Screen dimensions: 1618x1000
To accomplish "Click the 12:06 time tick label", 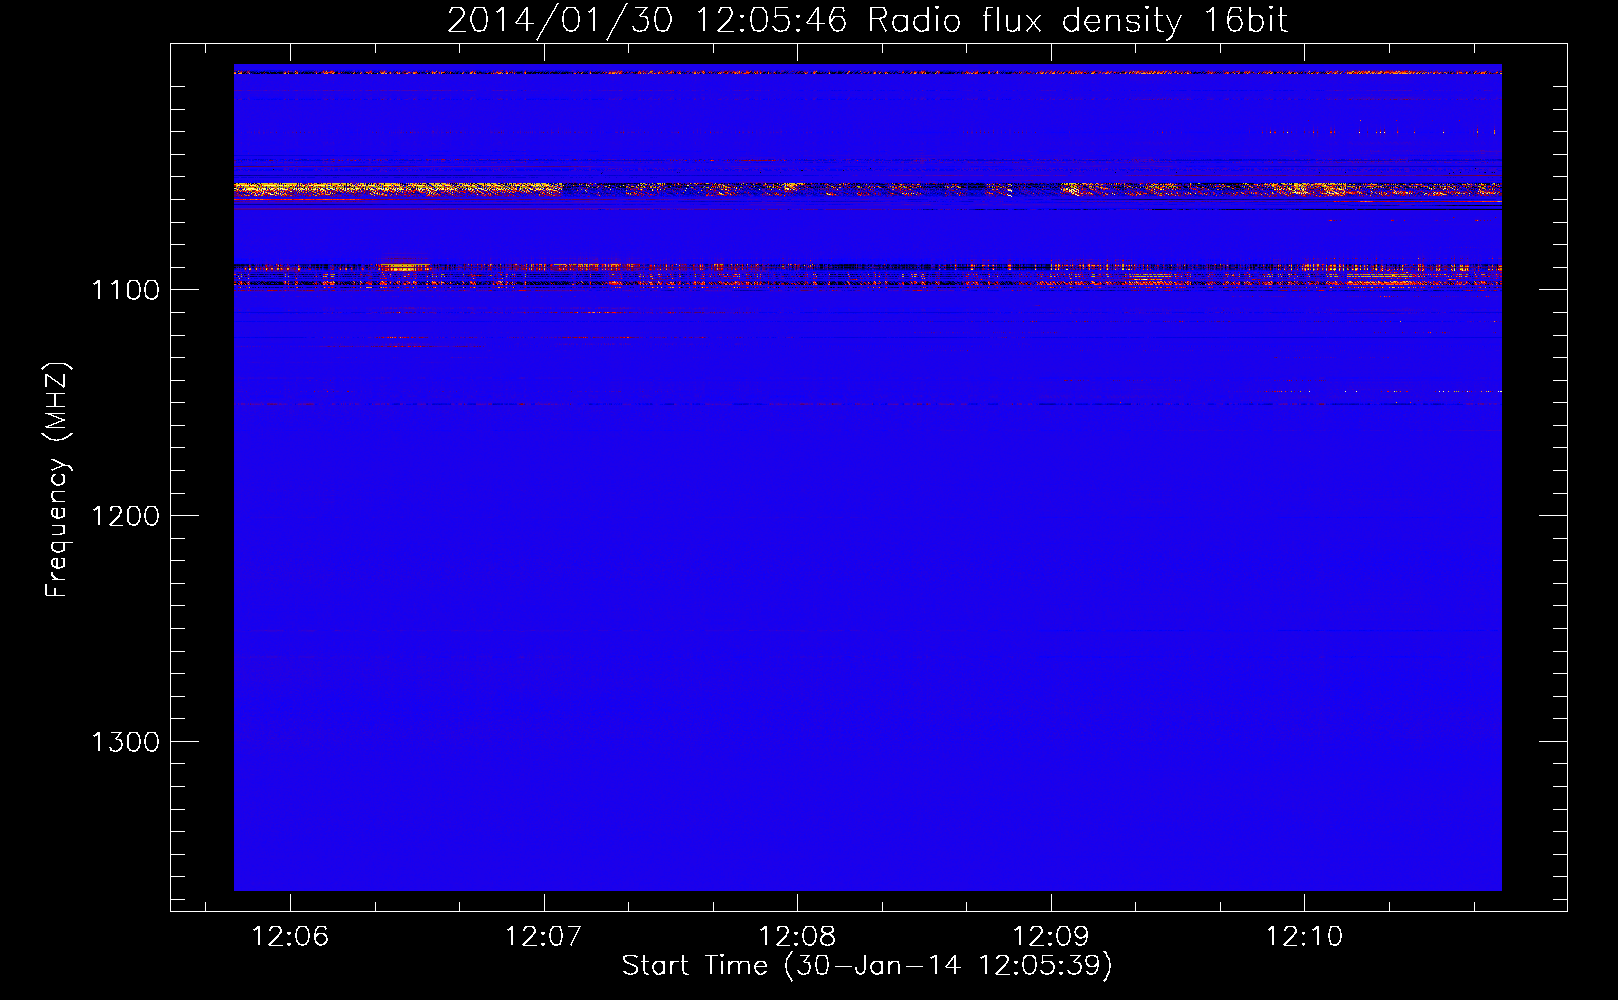I will pos(291,936).
